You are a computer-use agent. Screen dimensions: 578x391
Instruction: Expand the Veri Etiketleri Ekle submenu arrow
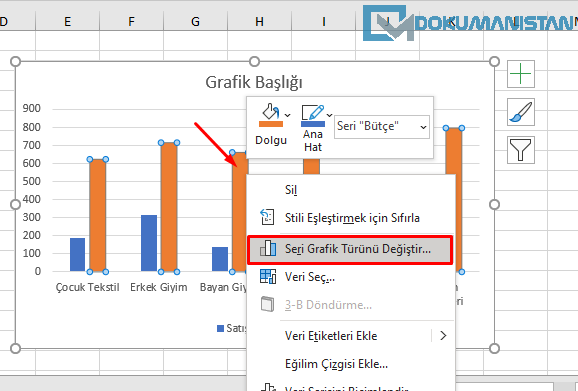coord(443,336)
